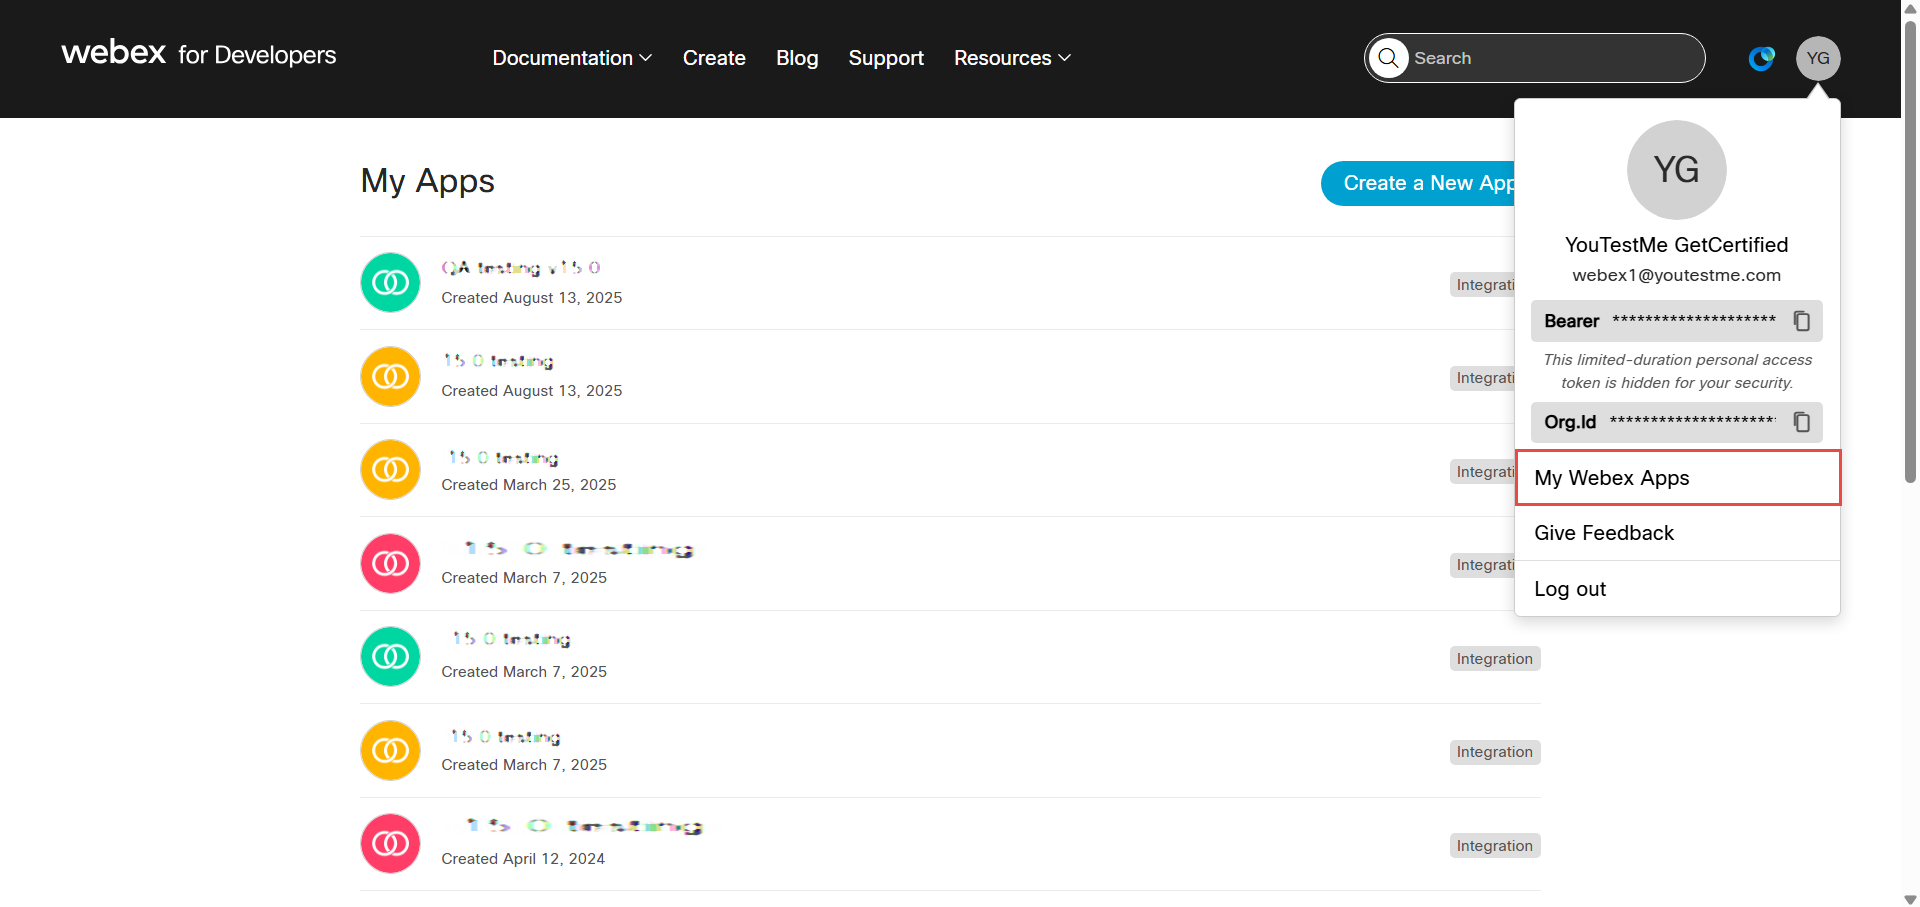The width and height of the screenshot is (1920, 907).
Task: Choose Give Feedback from profile menu
Action: click(1678, 533)
